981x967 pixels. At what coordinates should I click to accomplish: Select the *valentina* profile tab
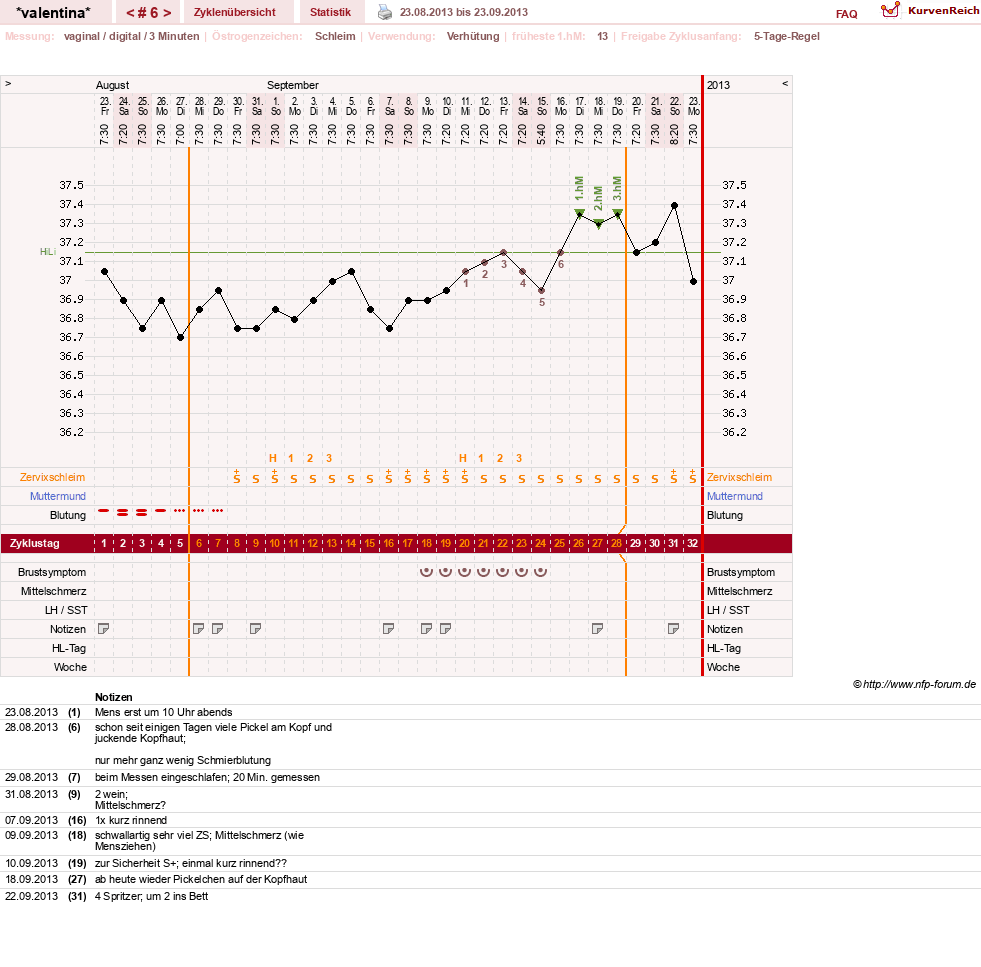53,12
